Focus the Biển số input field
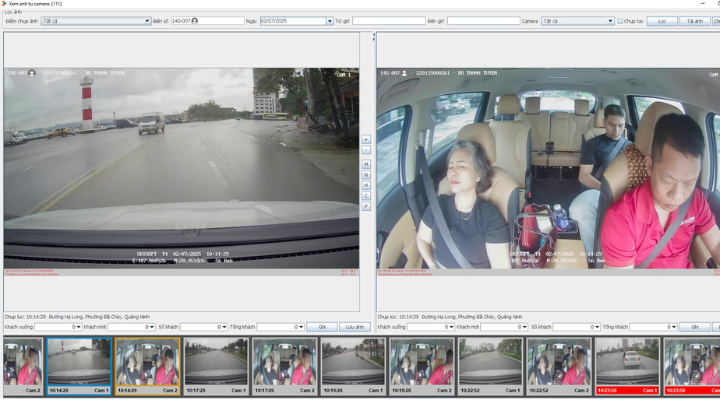 [x=207, y=21]
